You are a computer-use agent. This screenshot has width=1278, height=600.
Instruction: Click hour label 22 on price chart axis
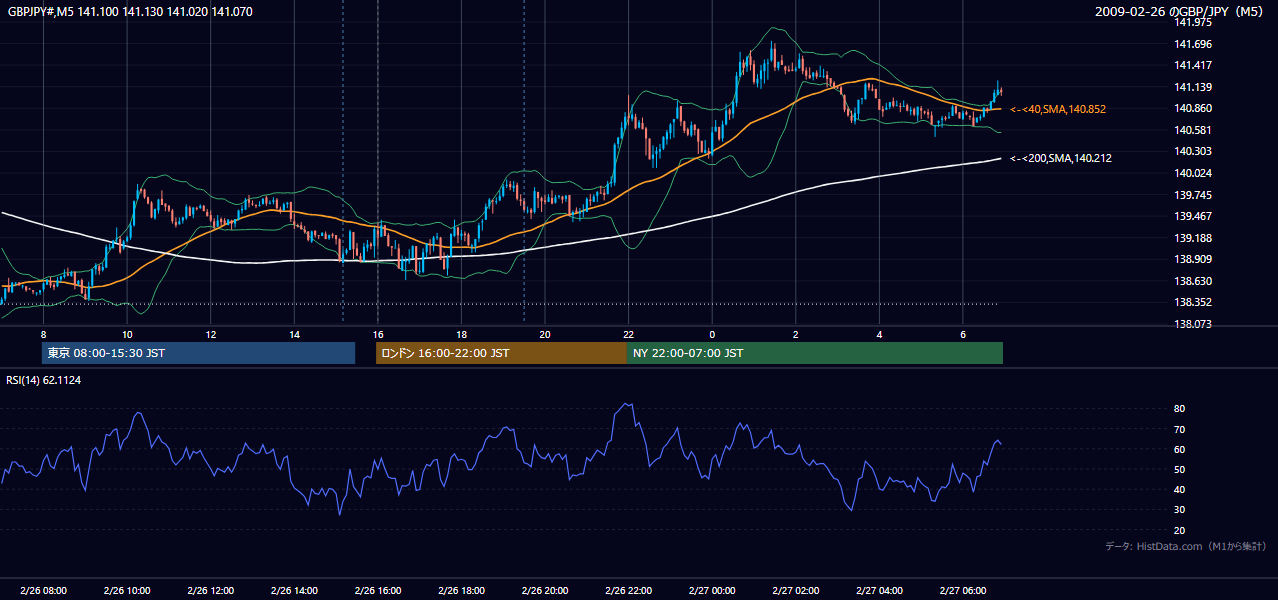[628, 333]
